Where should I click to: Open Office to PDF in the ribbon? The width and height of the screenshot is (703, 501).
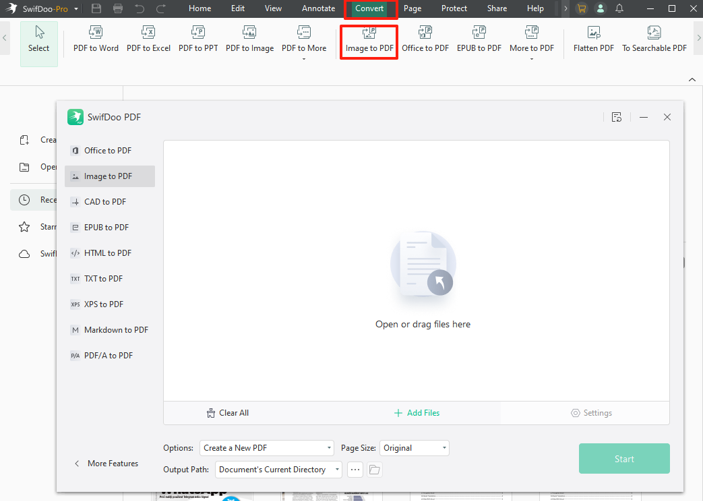[425, 39]
